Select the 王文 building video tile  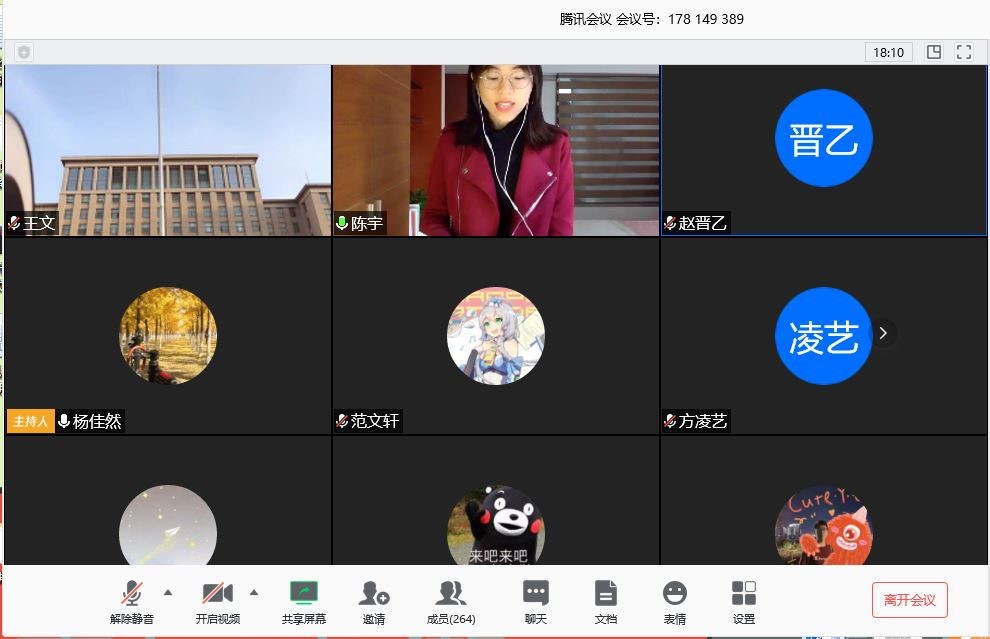[167, 150]
